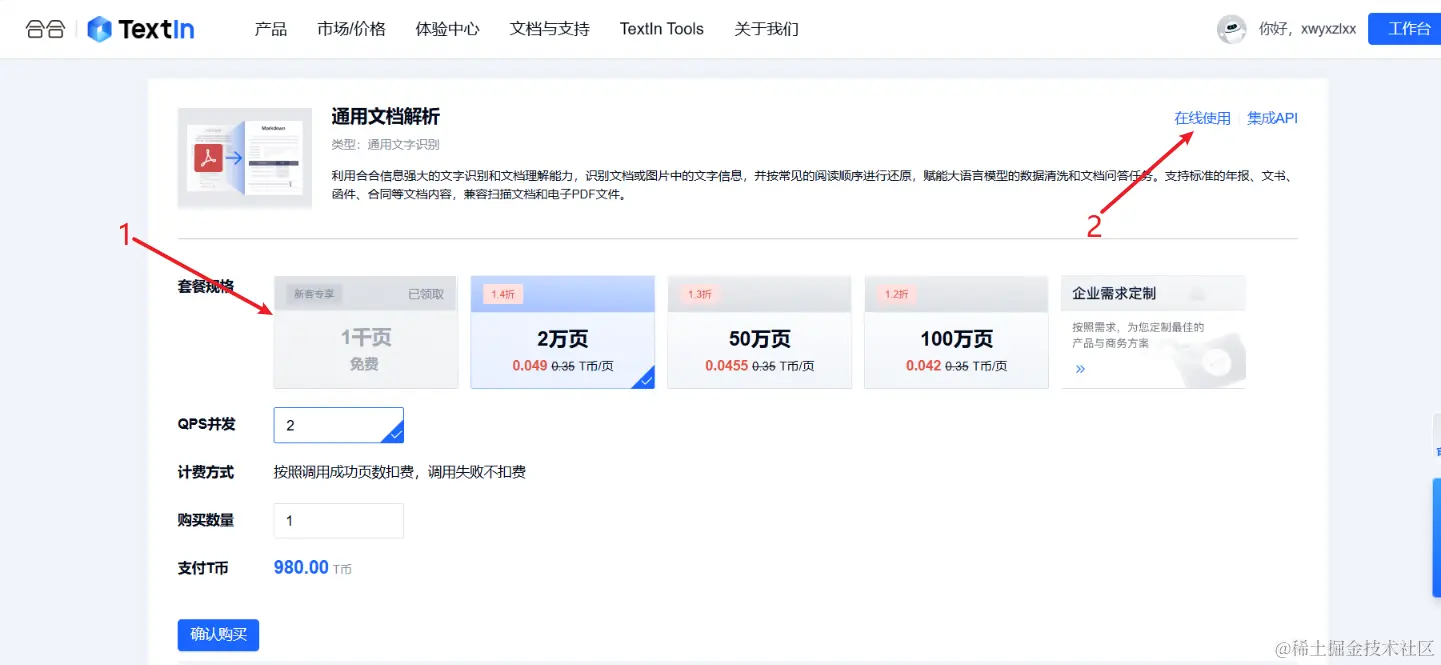Open the 产品 menu
This screenshot has width=1441, height=665.
pyautogui.click(x=271, y=29)
